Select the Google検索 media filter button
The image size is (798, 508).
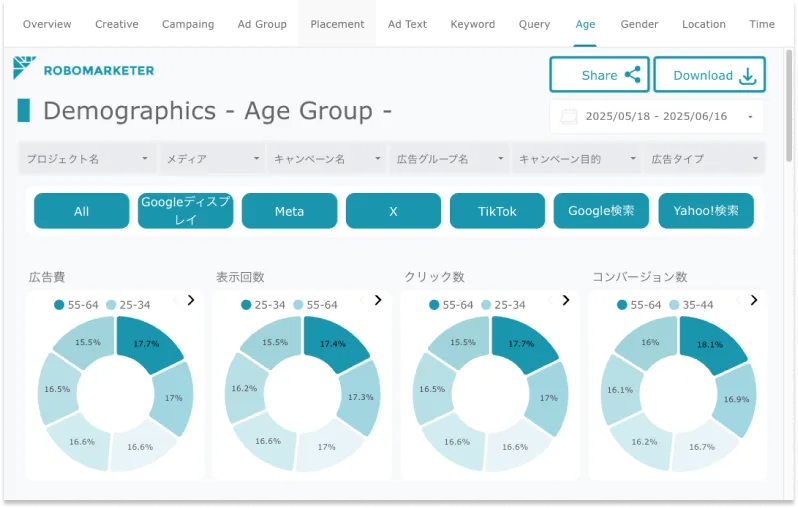[601, 211]
